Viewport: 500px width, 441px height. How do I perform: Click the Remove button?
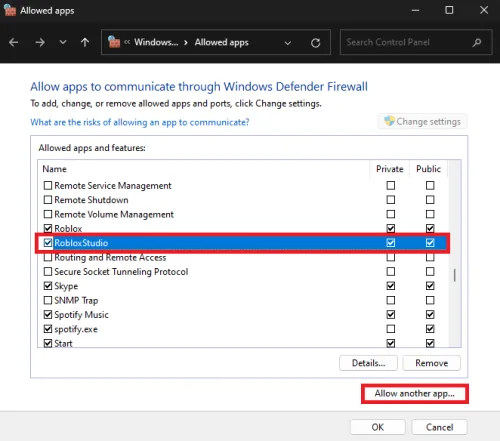pos(432,363)
